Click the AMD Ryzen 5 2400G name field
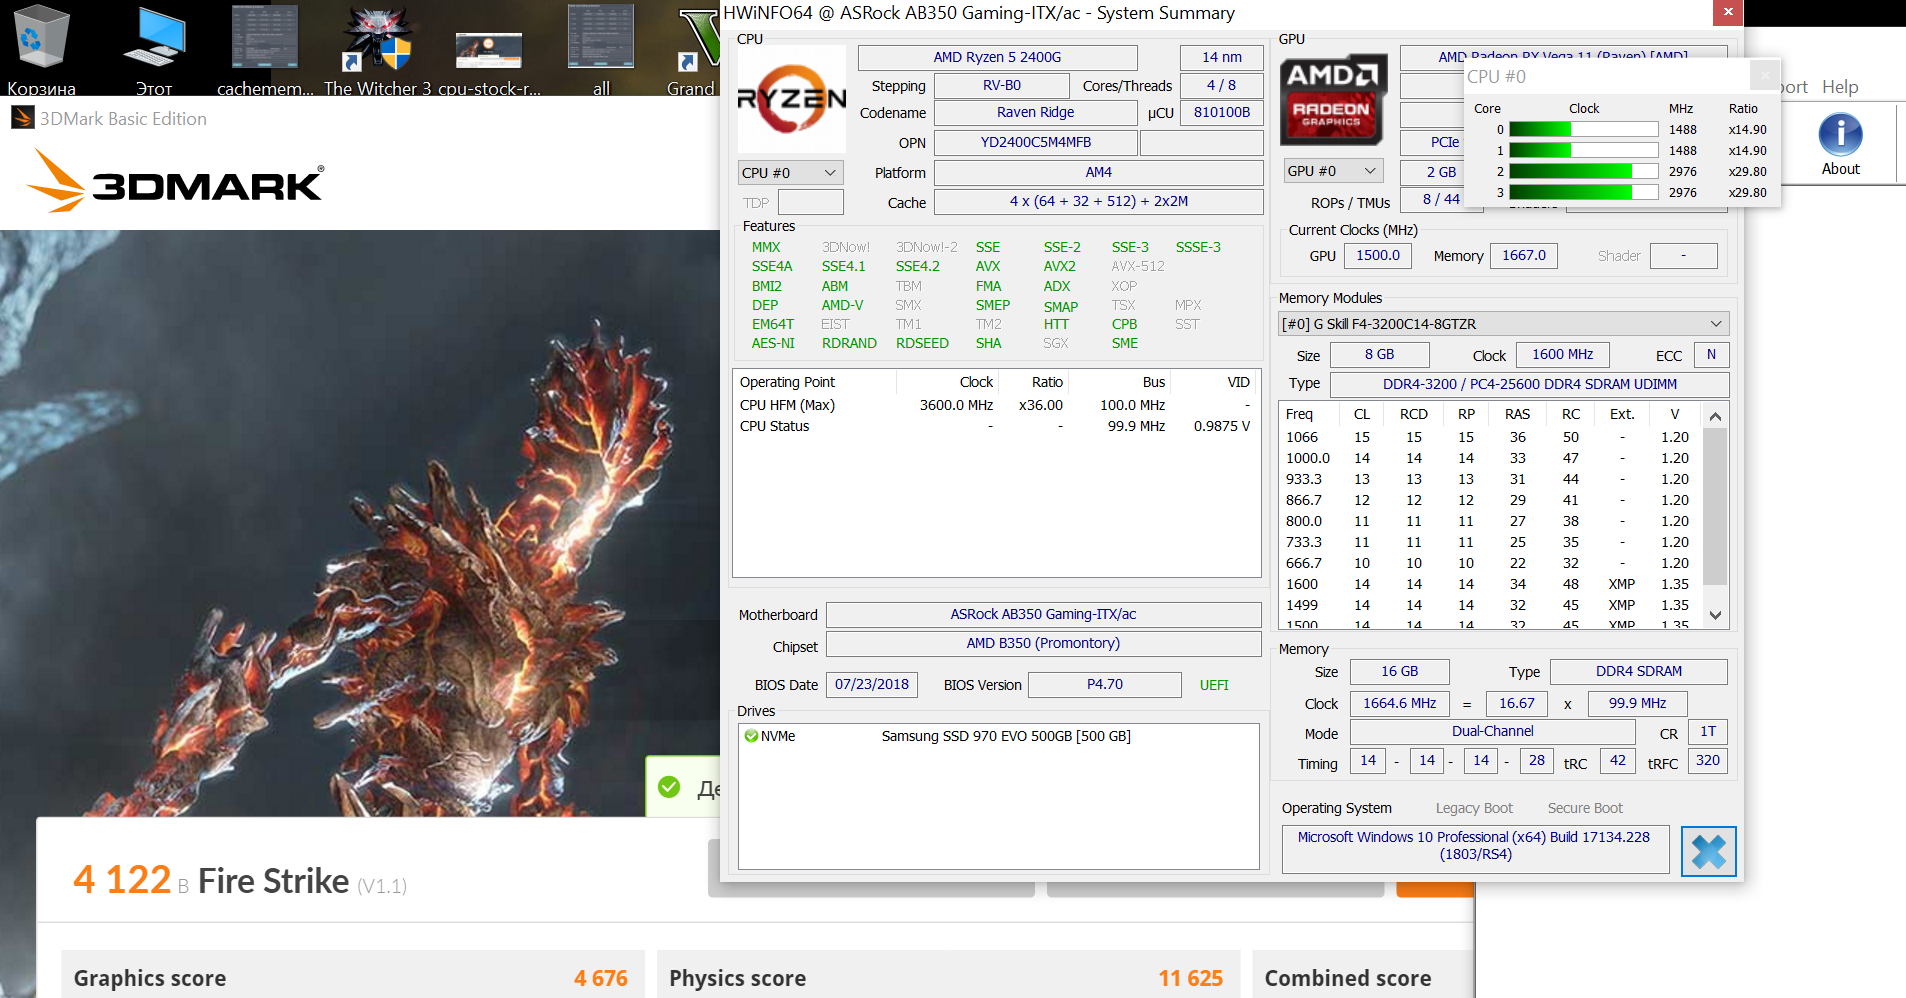Viewport: 1906px width, 998px height. 997,57
